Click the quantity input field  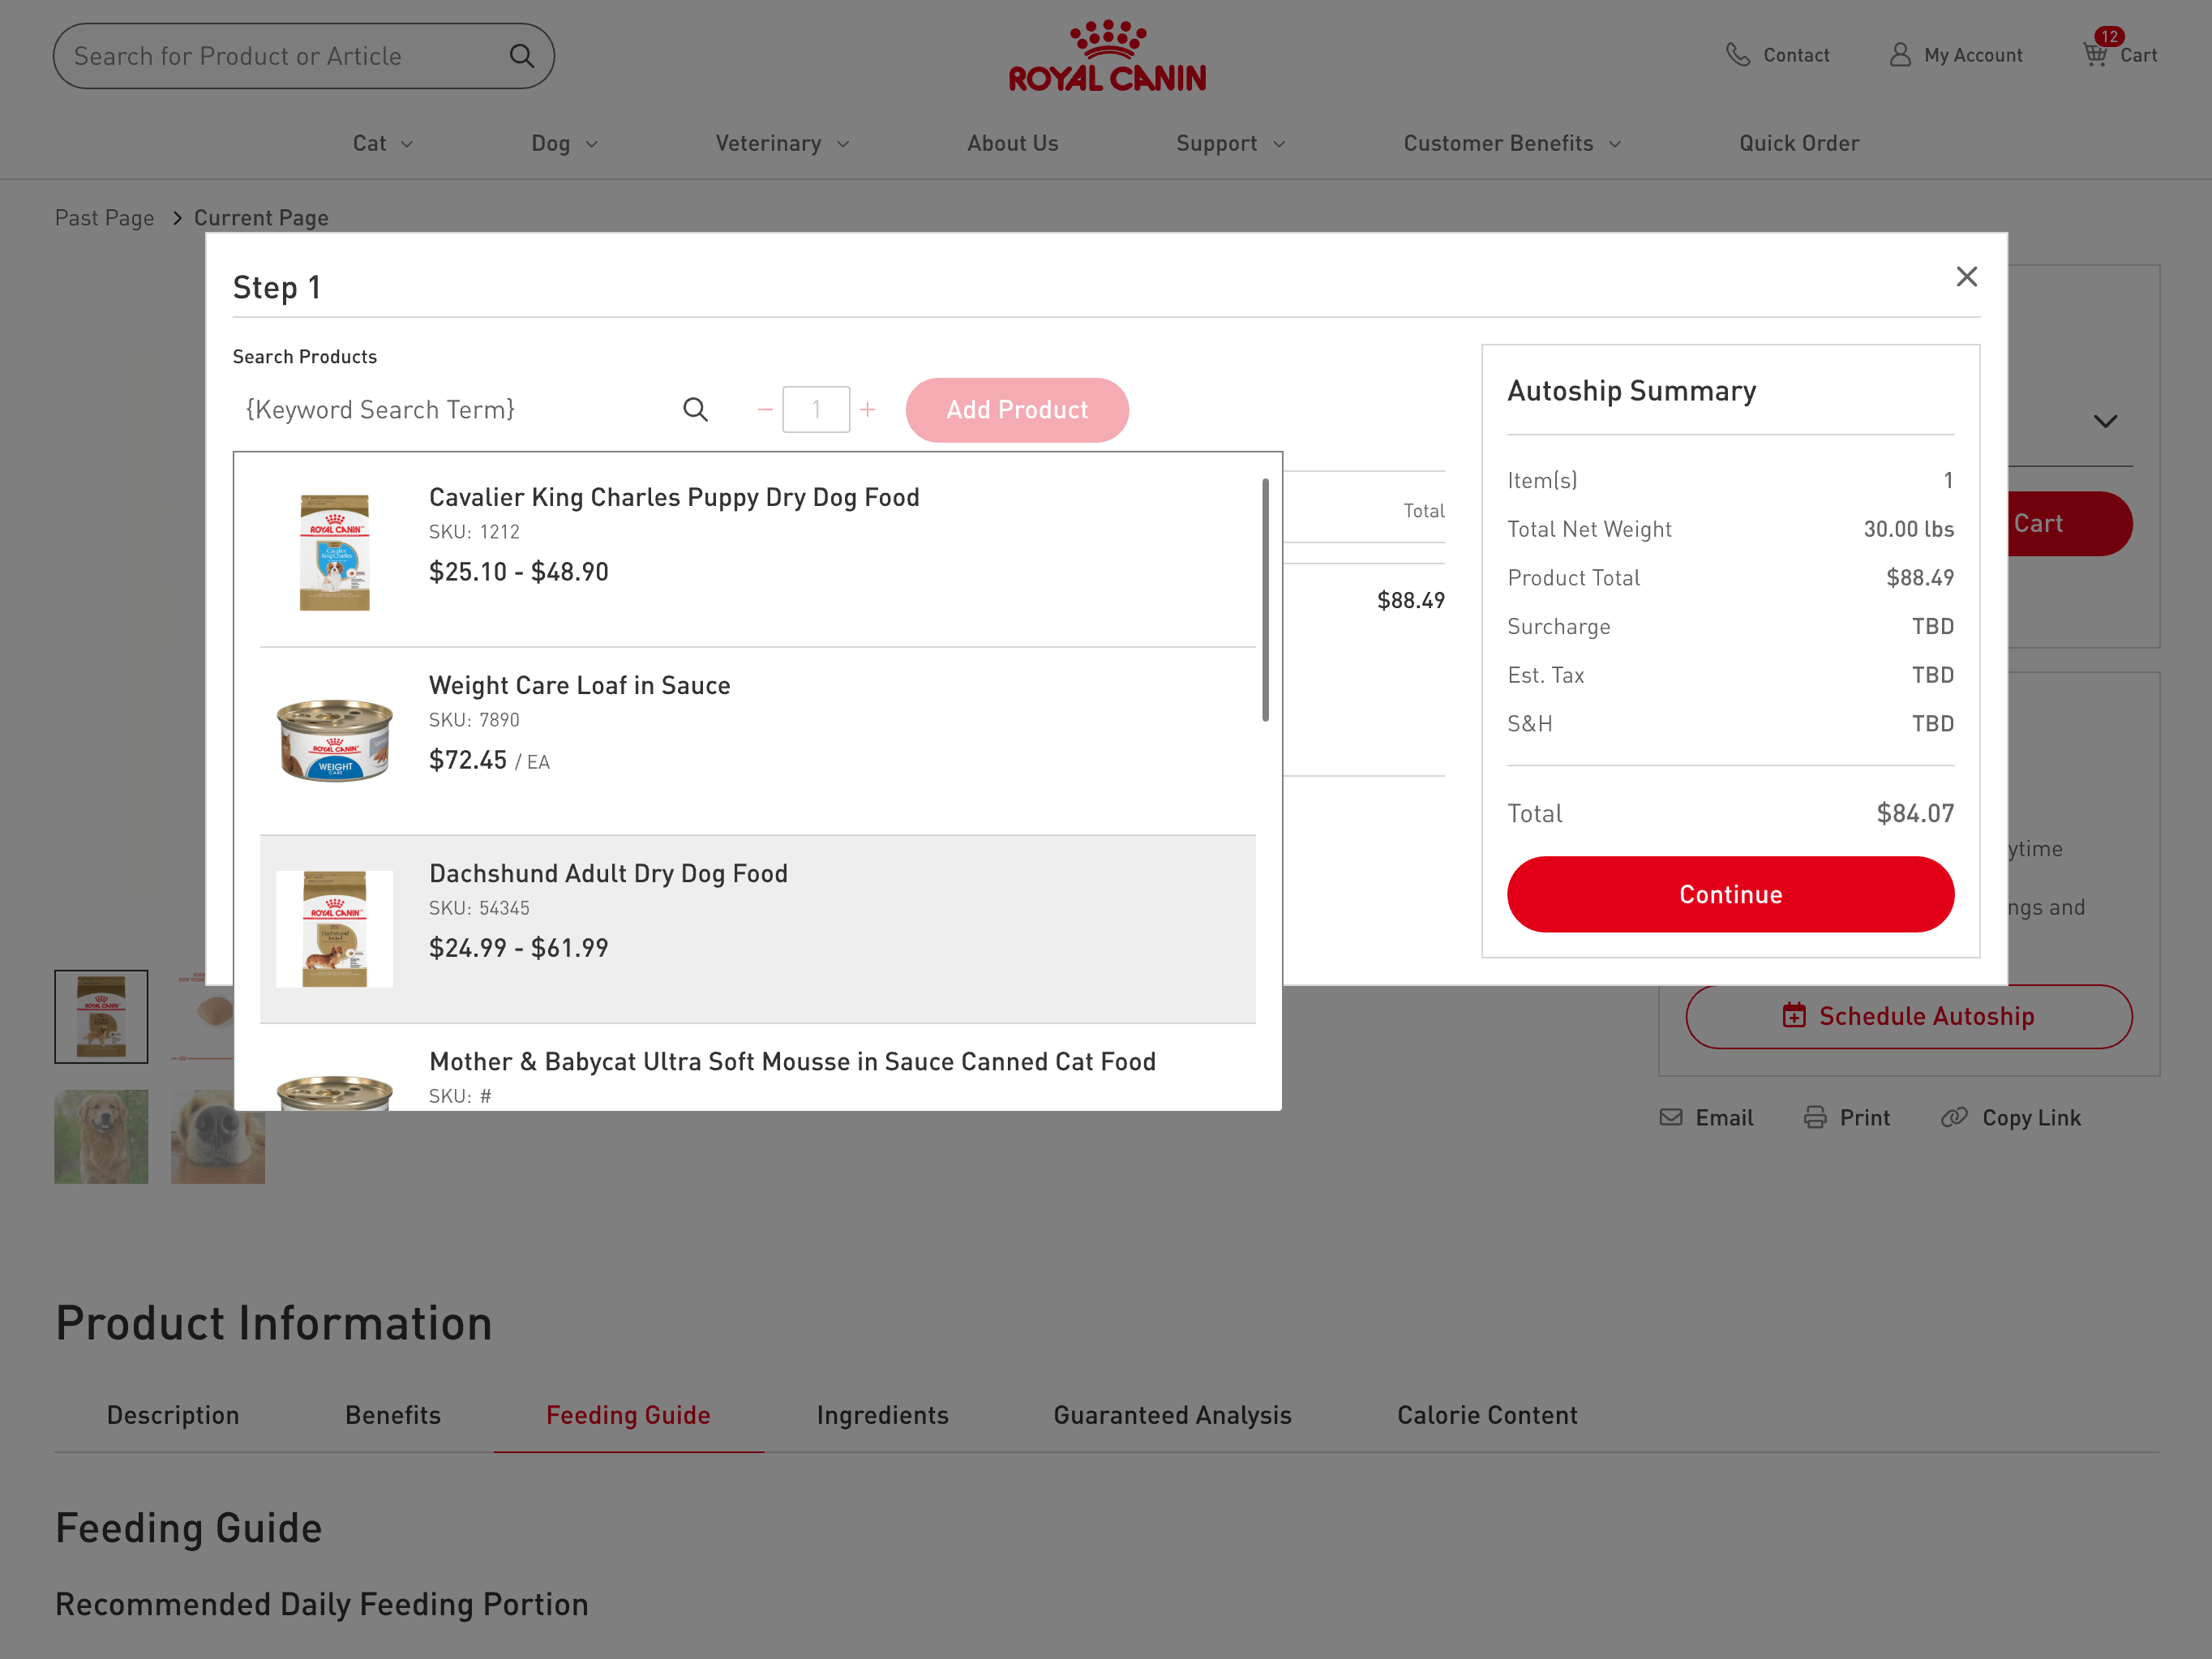(816, 409)
